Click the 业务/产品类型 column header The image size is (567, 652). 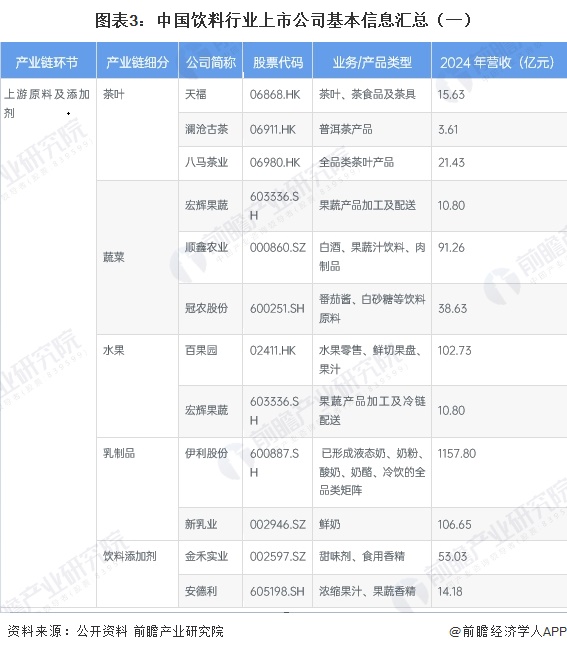tap(372, 61)
